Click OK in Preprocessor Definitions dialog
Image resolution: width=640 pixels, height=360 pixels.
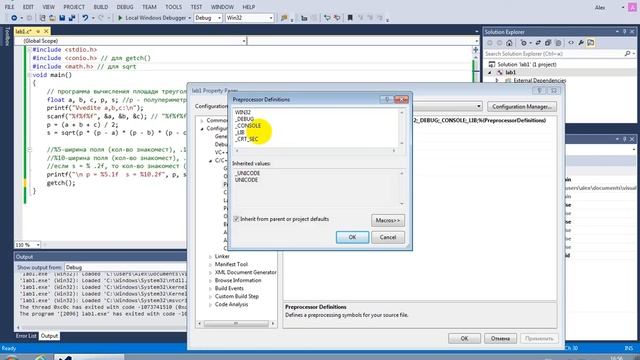coord(352,237)
